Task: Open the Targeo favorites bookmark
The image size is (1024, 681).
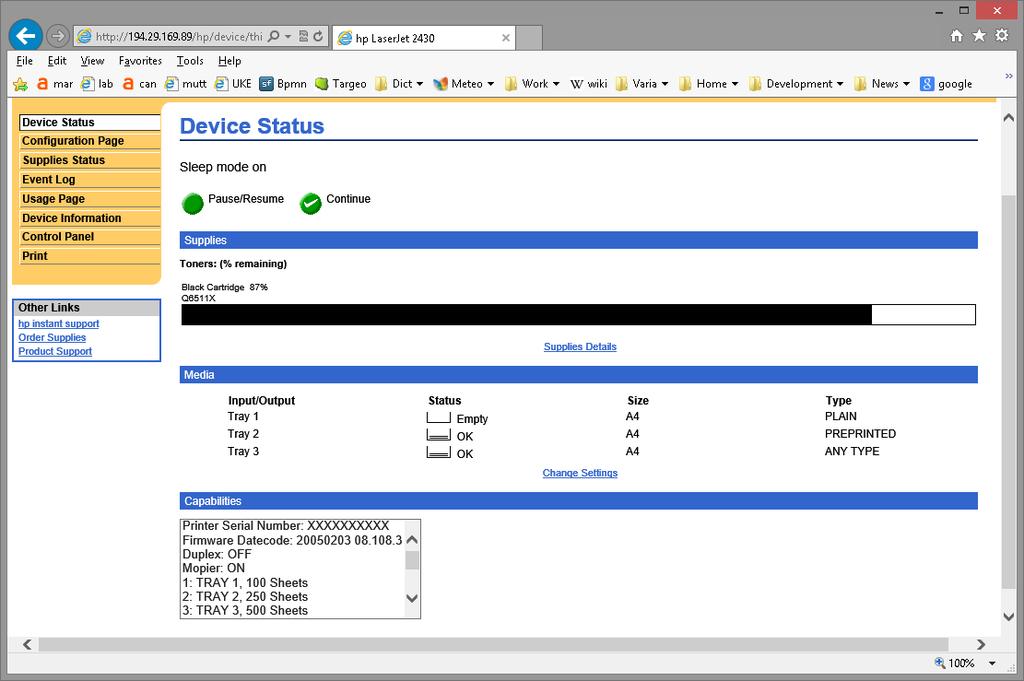Action: (340, 84)
